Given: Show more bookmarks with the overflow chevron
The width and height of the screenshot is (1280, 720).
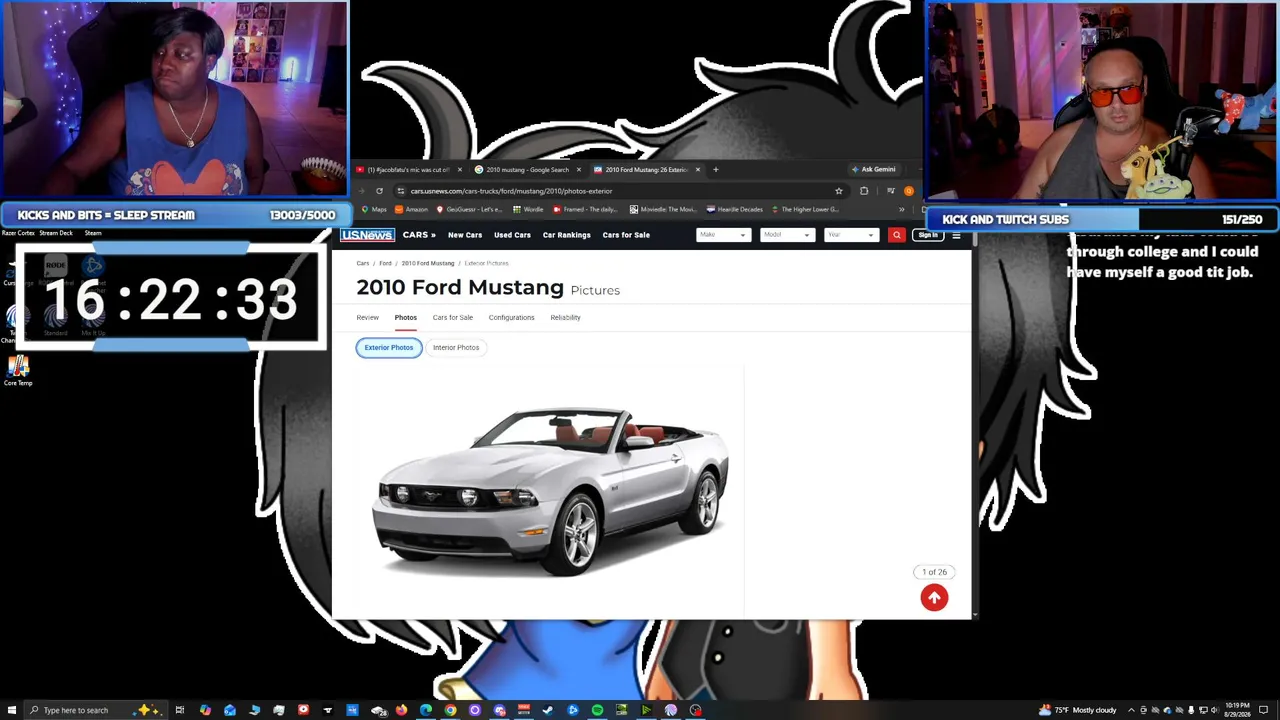Looking at the screenshot, I should click(x=901, y=210).
